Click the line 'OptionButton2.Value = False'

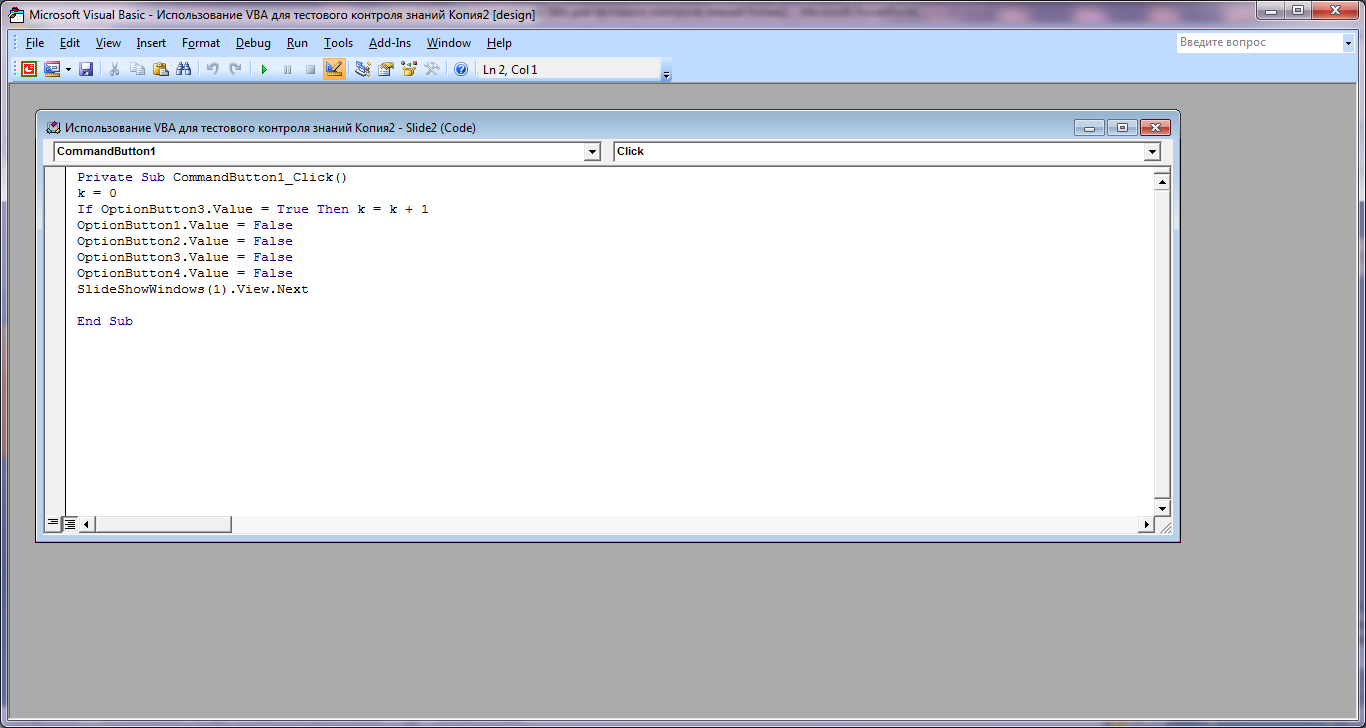[x=185, y=241]
